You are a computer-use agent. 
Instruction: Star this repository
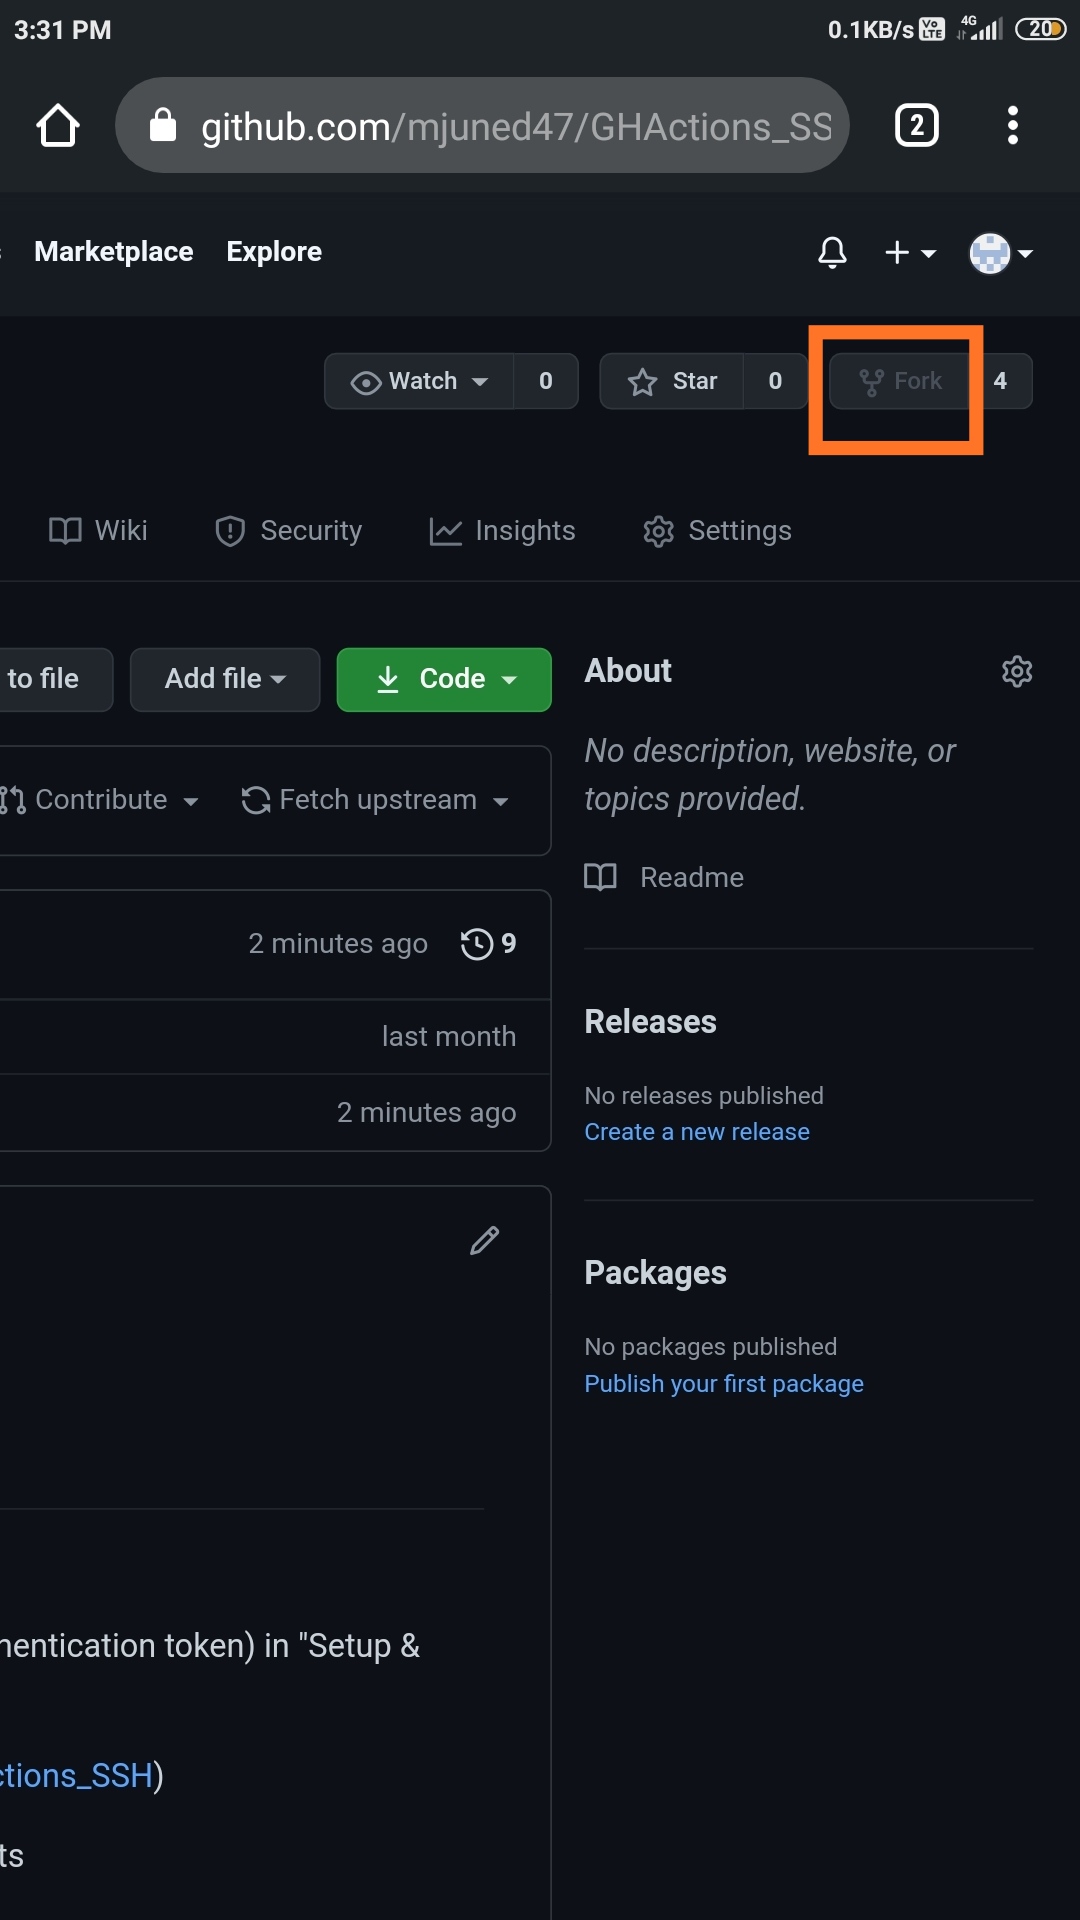[672, 381]
